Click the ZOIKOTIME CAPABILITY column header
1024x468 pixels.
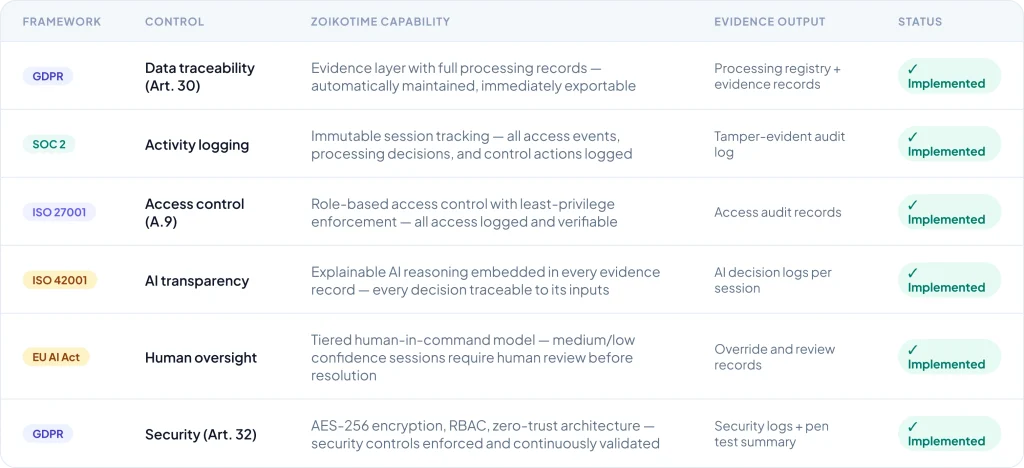[x=380, y=22]
